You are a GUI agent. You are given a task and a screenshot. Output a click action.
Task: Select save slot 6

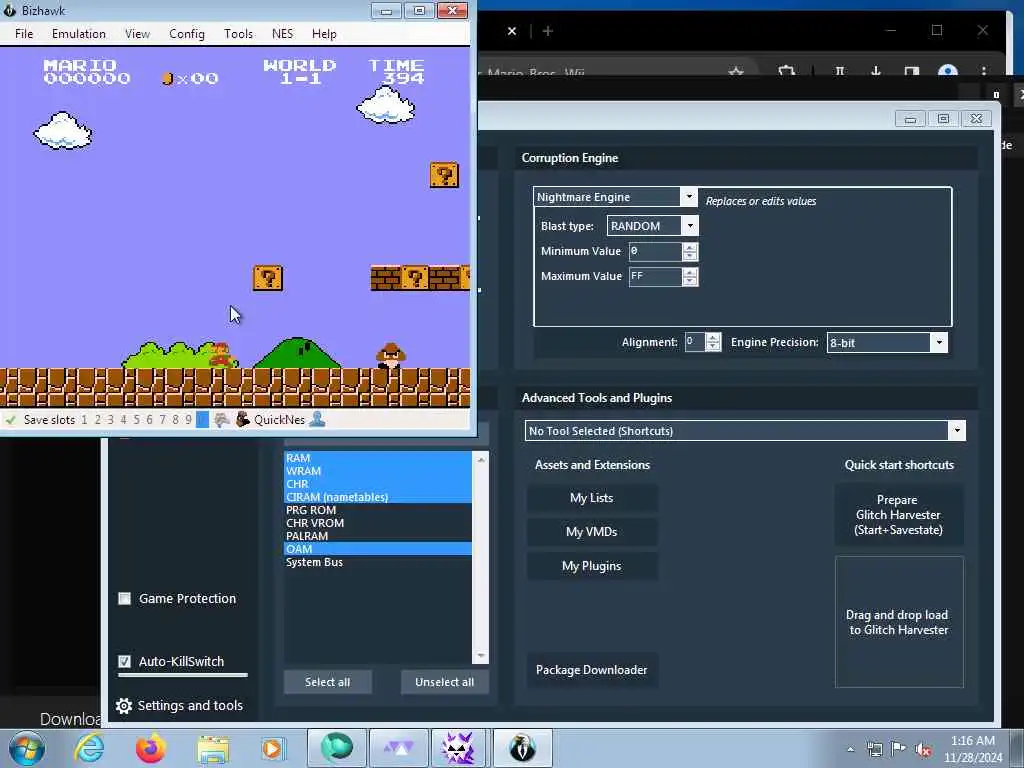point(150,420)
